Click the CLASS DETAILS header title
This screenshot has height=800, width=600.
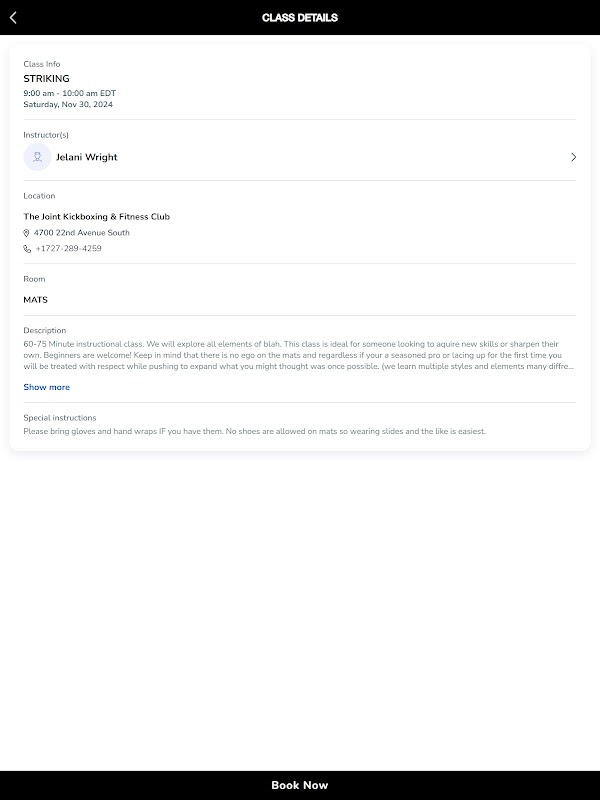300,17
